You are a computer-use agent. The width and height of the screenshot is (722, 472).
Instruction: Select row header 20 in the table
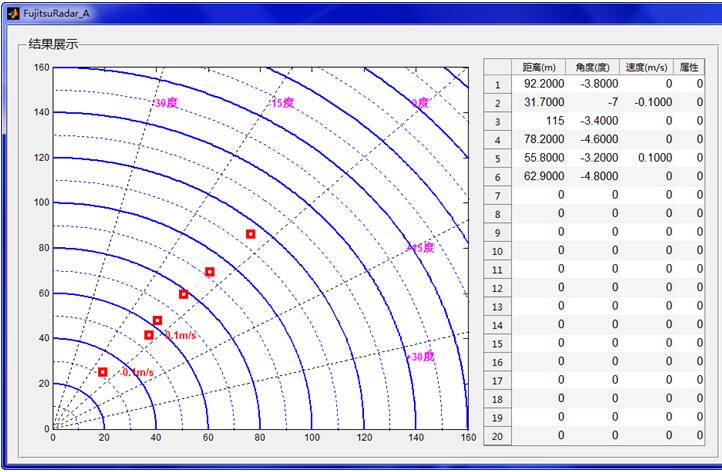(497, 435)
